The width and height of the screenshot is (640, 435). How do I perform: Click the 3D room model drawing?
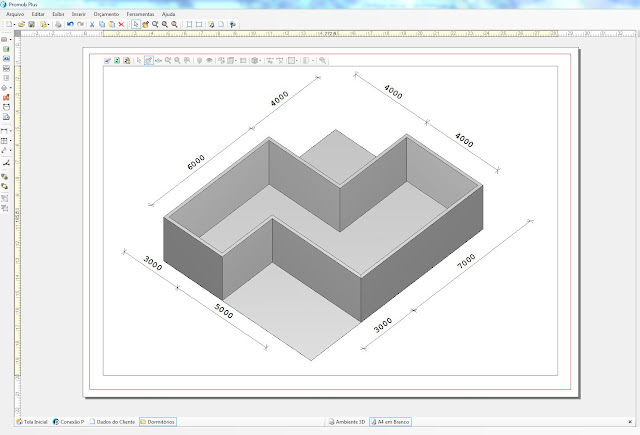(x=323, y=244)
